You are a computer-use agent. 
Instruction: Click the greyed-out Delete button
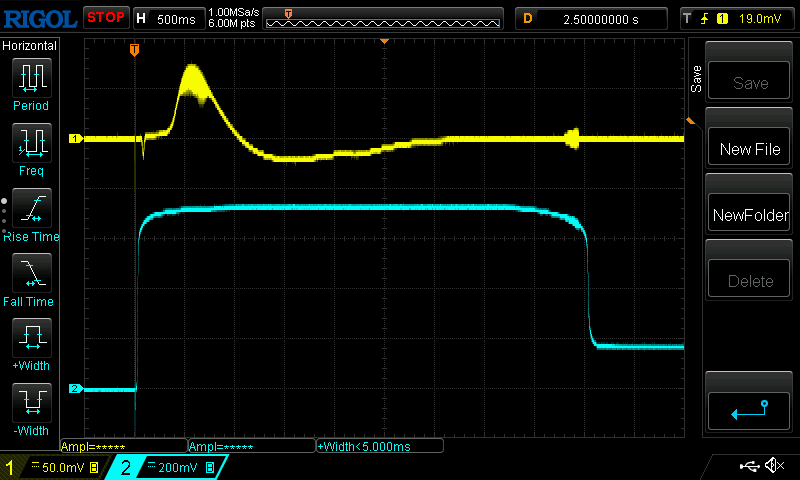click(749, 279)
